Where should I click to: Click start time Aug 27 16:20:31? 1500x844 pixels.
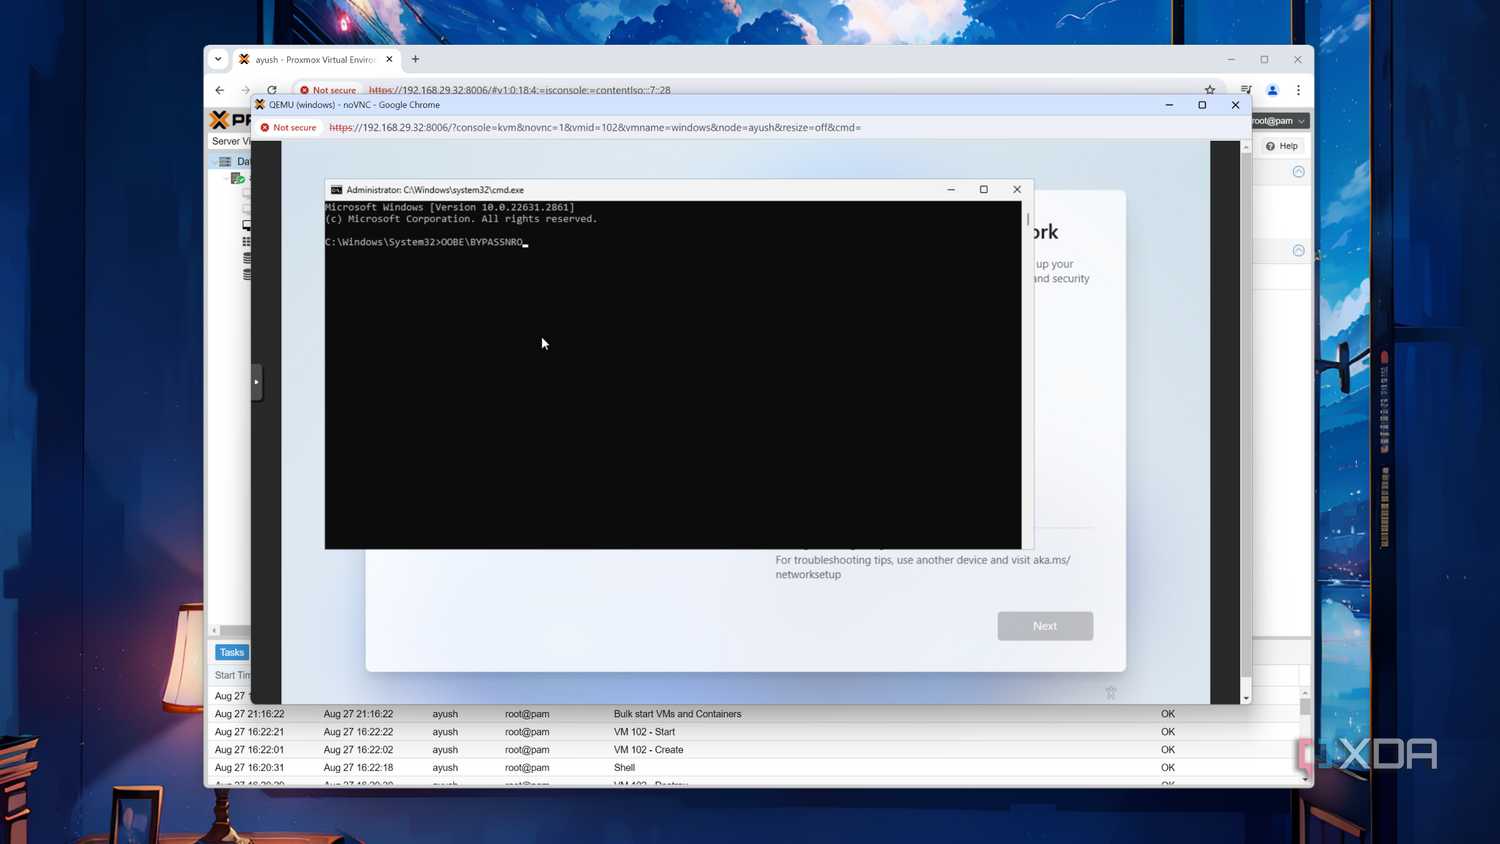coord(249,768)
